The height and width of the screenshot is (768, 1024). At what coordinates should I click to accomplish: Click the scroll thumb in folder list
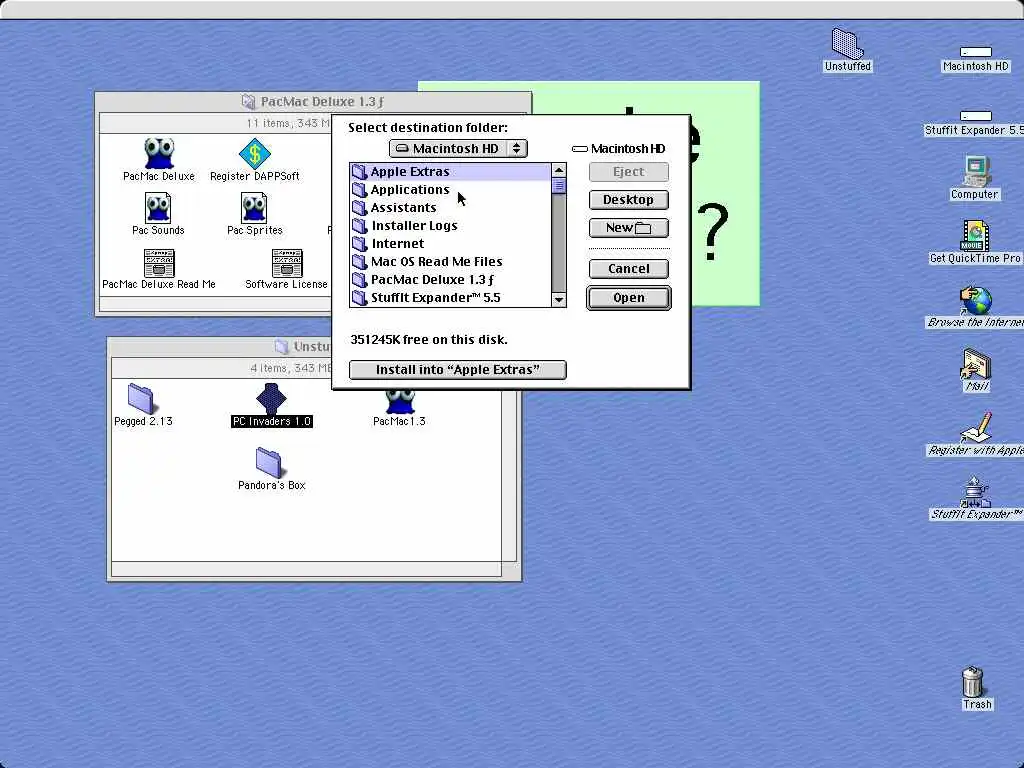tap(559, 186)
